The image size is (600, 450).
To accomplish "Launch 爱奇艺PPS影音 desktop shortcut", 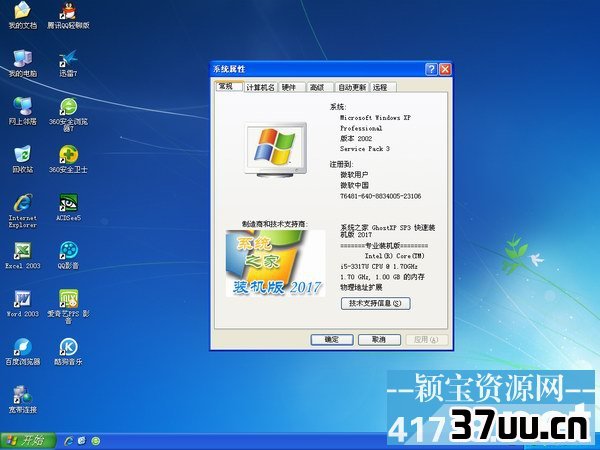I will [68, 307].
